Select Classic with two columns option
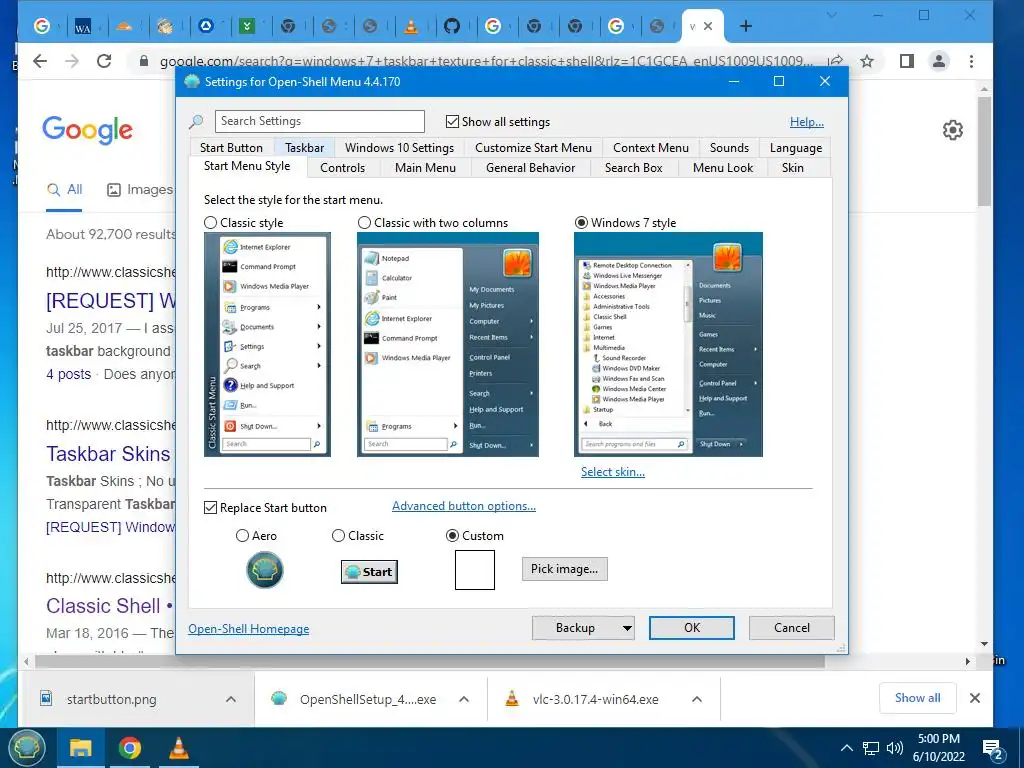This screenshot has height=768, width=1024. click(x=364, y=223)
